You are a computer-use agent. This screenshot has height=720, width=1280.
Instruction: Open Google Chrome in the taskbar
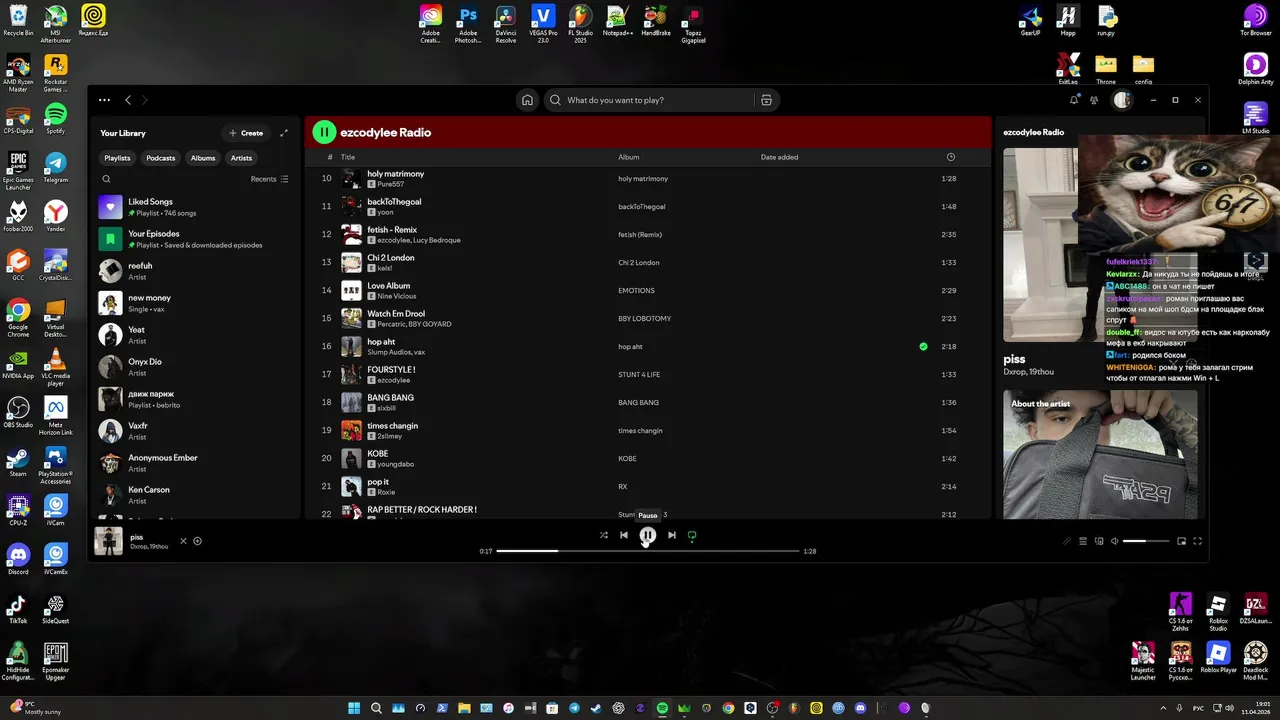coord(728,708)
